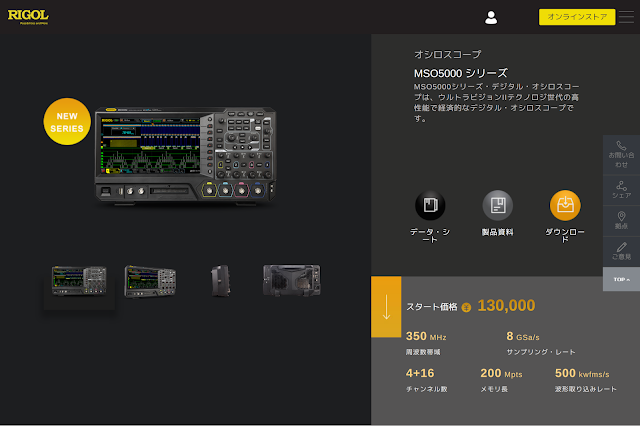Click the スタート価格 label

(x=431, y=307)
